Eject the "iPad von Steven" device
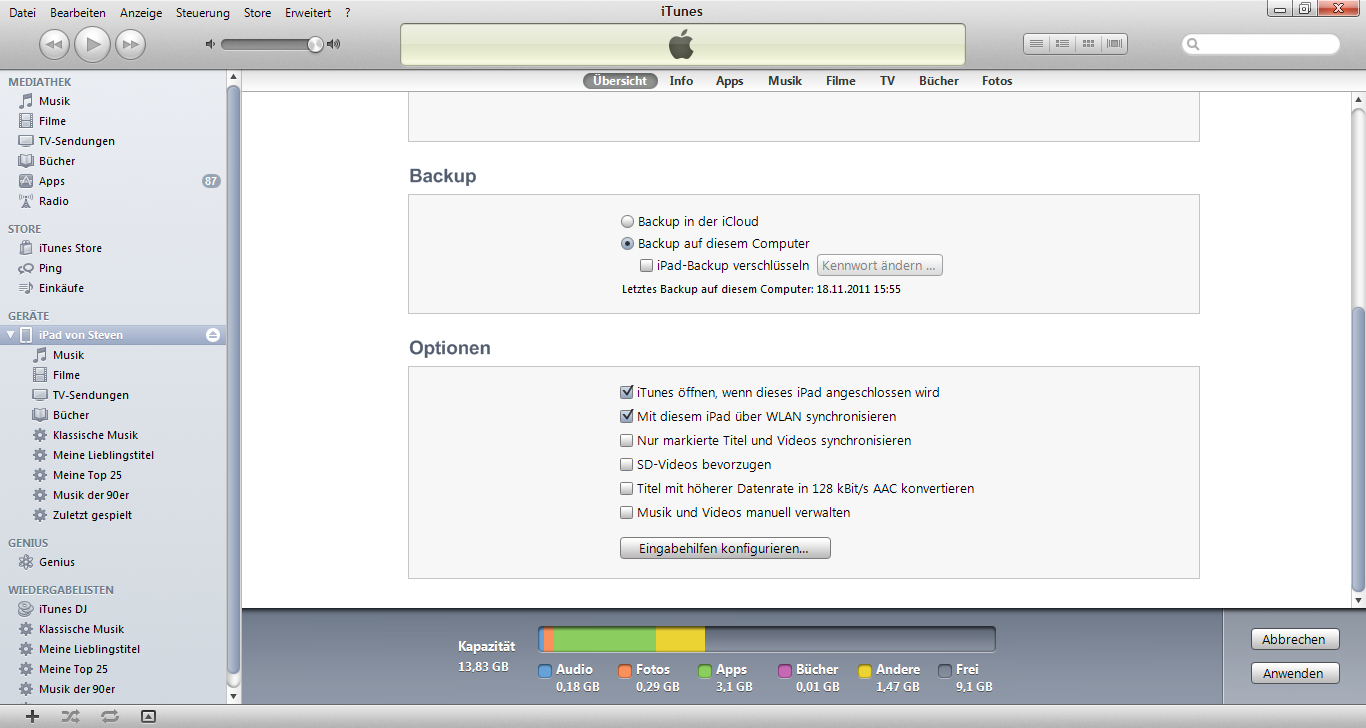 click(x=213, y=335)
